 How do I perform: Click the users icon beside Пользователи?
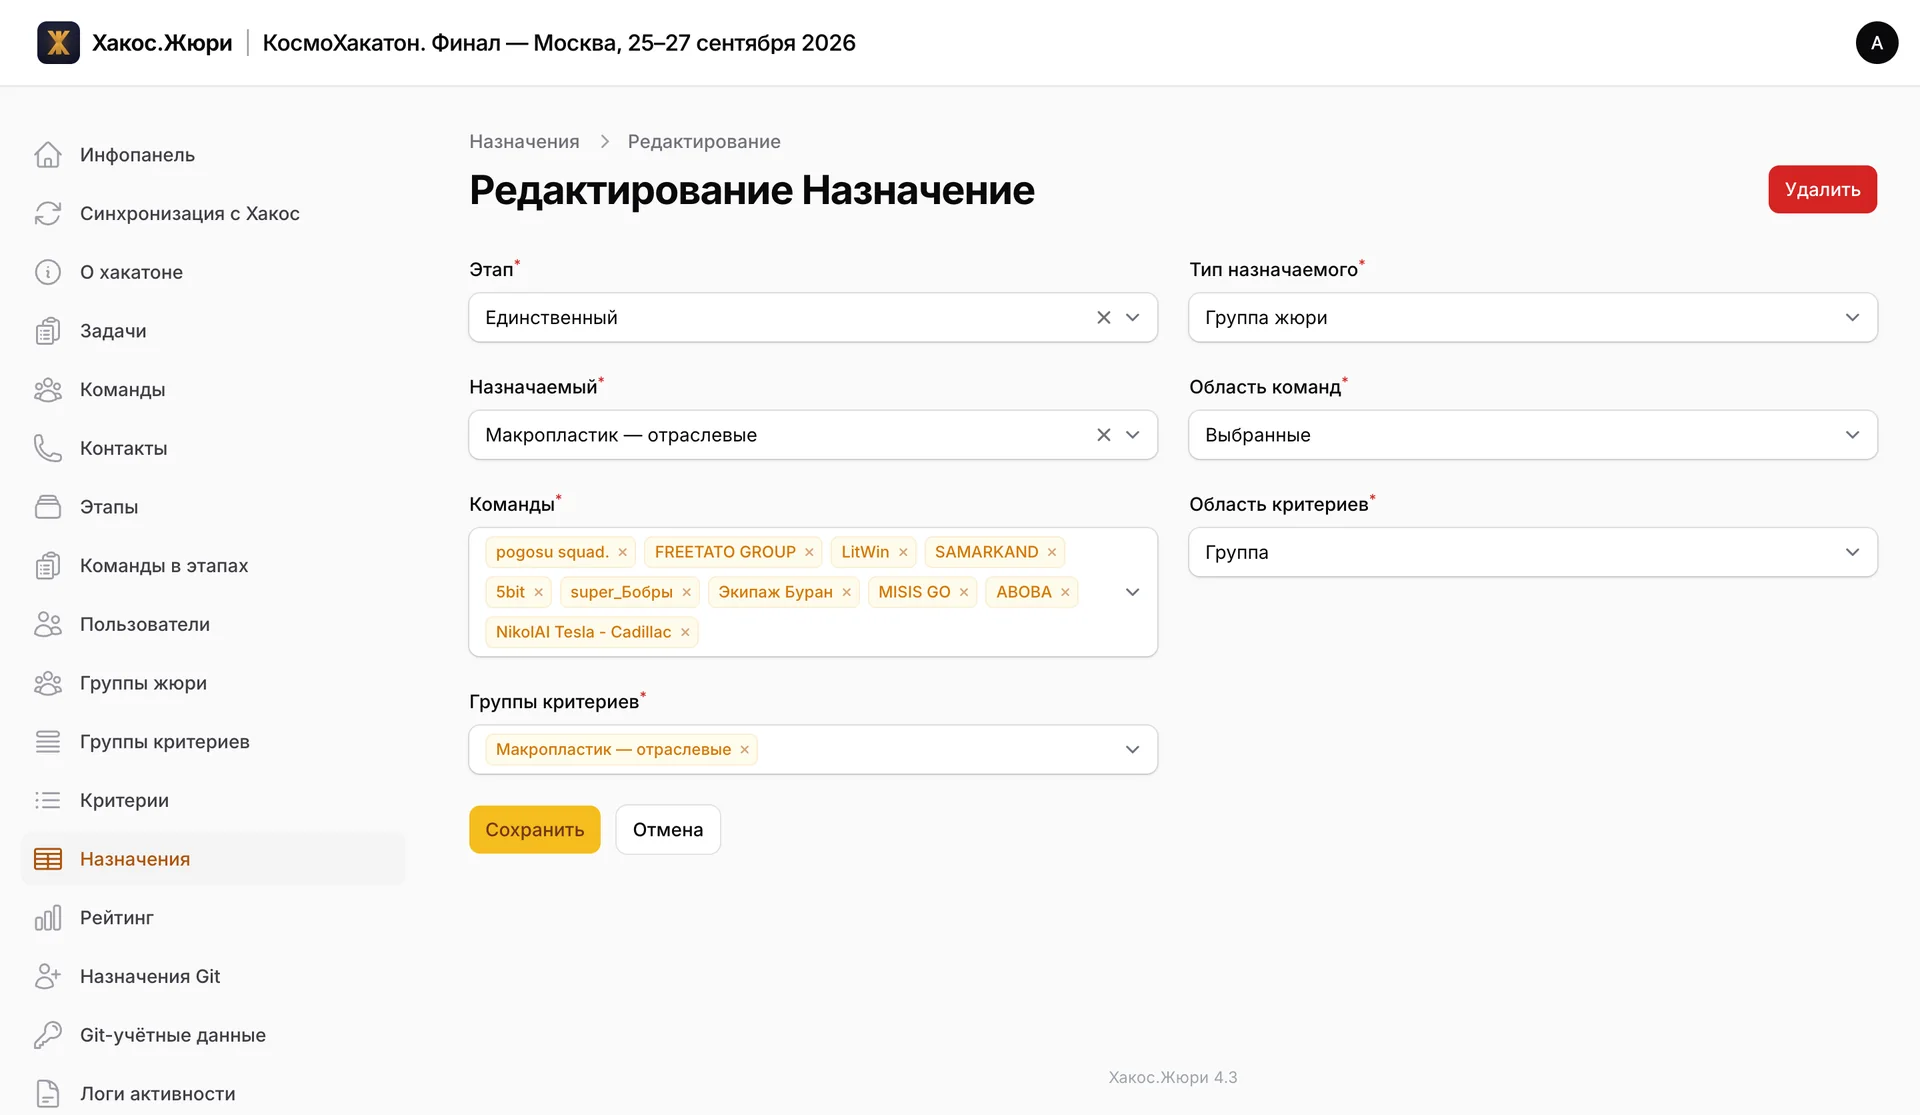48,624
